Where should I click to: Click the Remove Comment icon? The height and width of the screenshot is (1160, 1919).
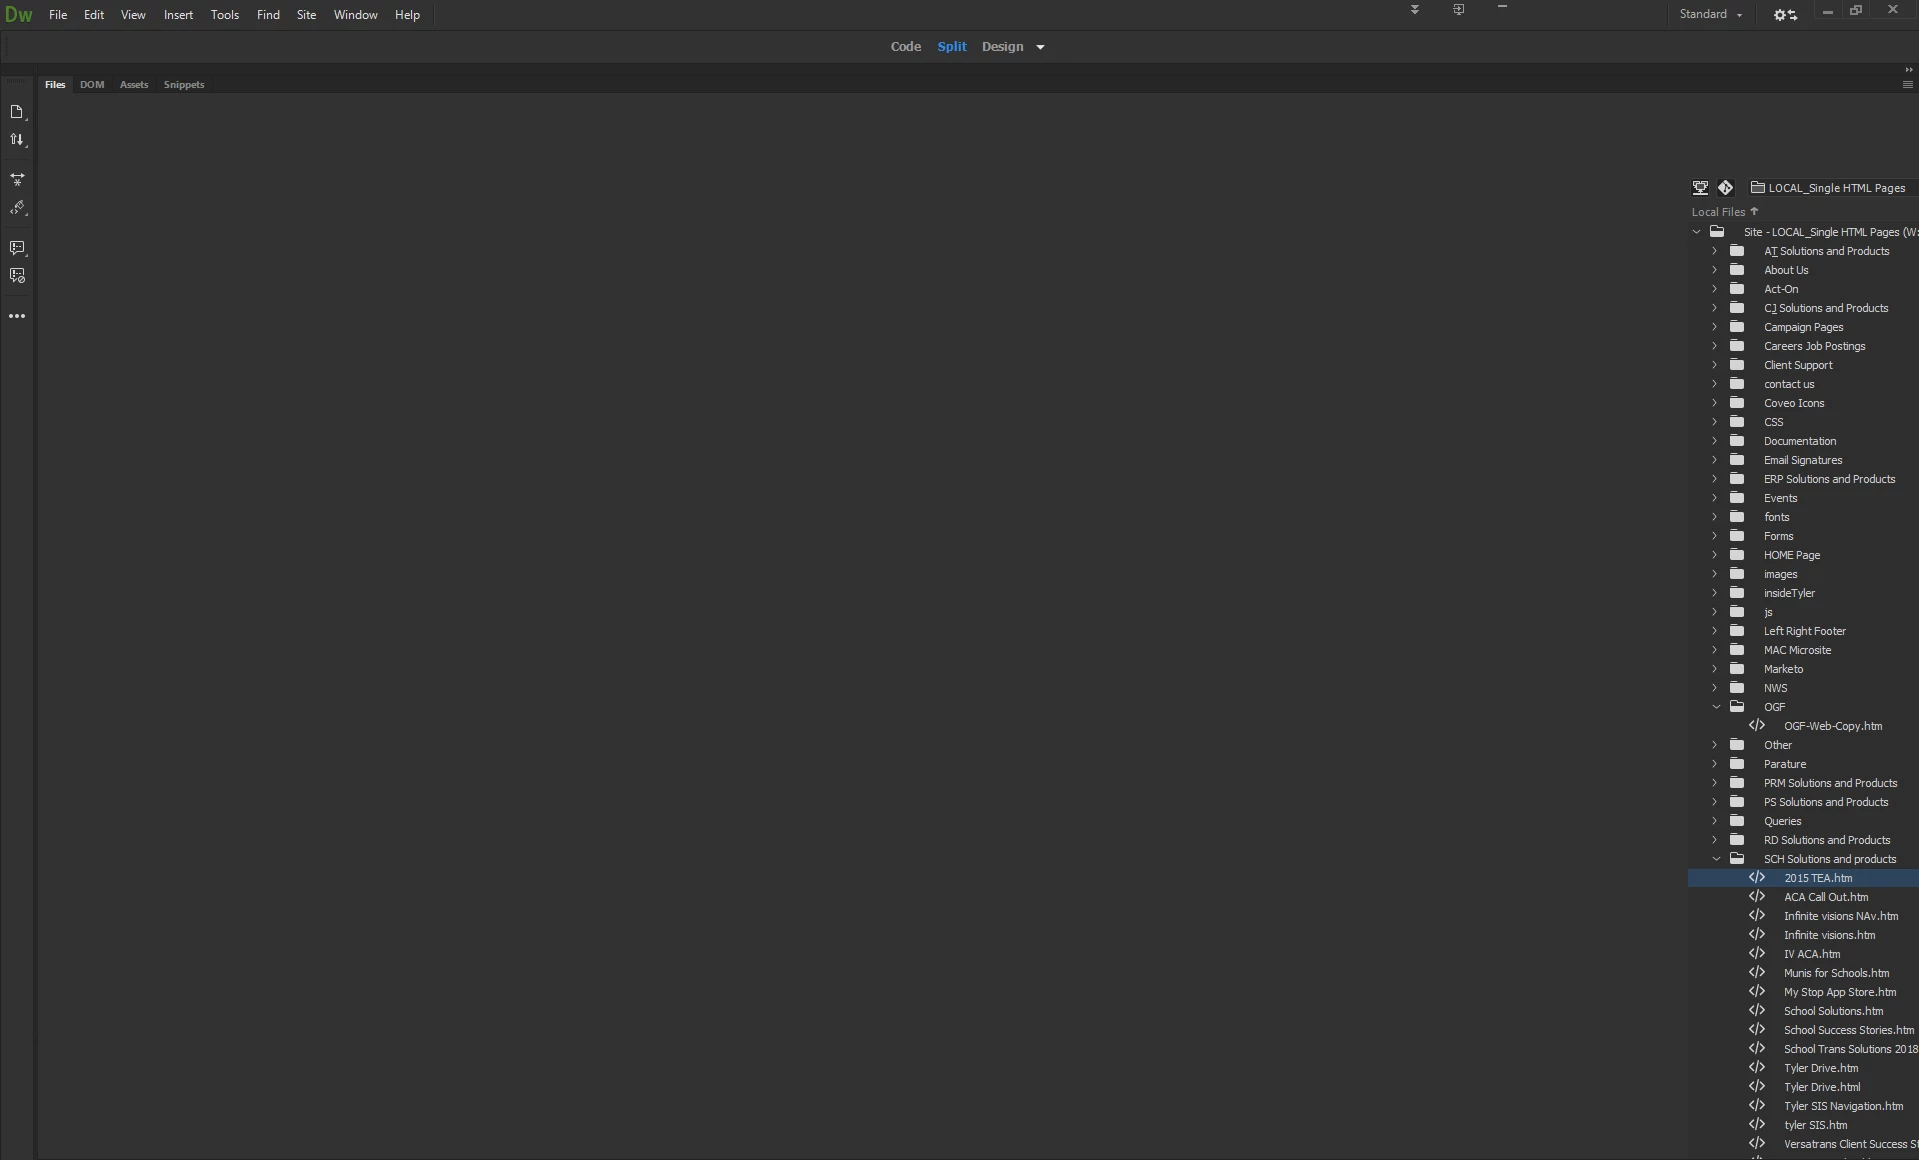coord(17,276)
